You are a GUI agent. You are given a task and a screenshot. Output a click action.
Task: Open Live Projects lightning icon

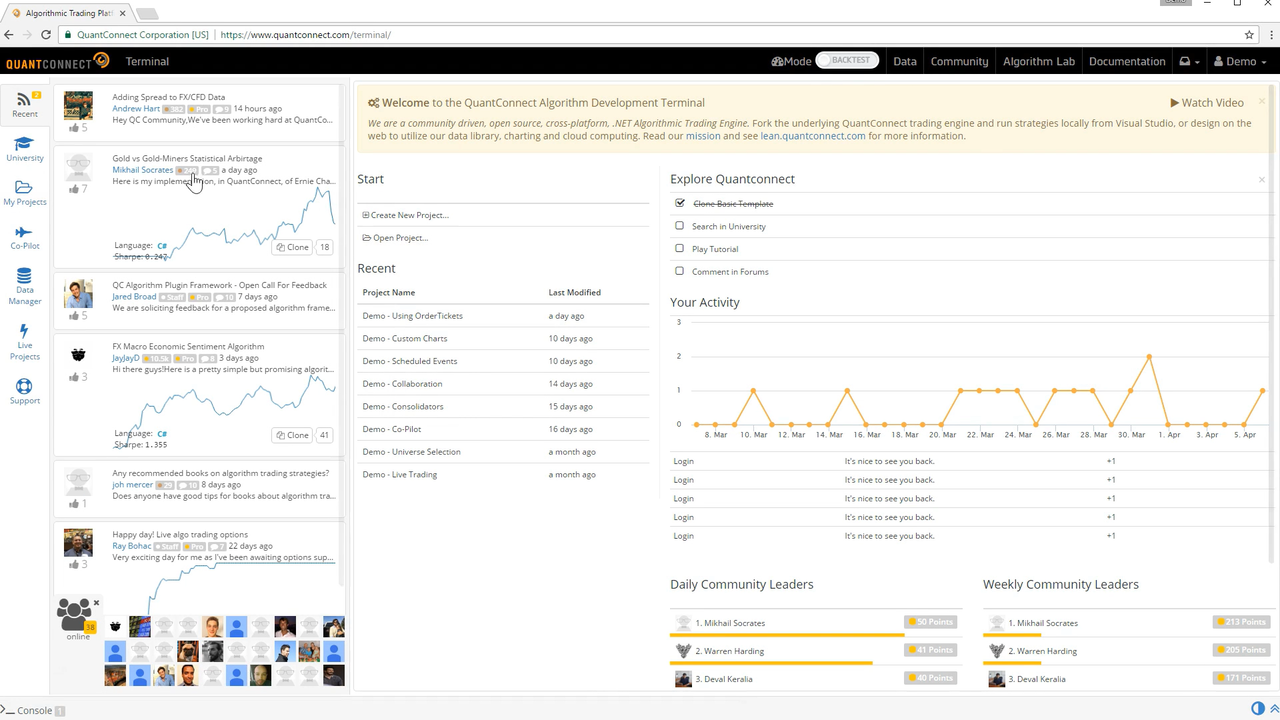[x=24, y=332]
